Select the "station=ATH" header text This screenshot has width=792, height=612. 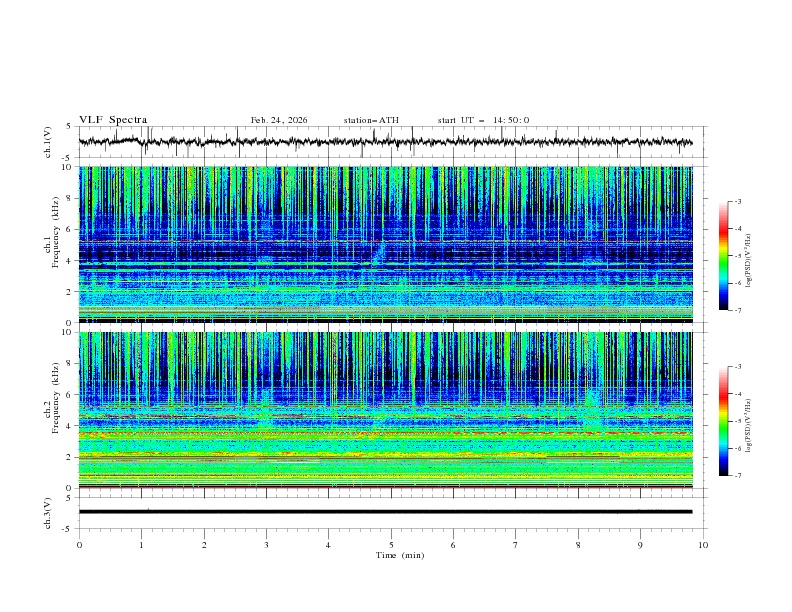(x=371, y=120)
